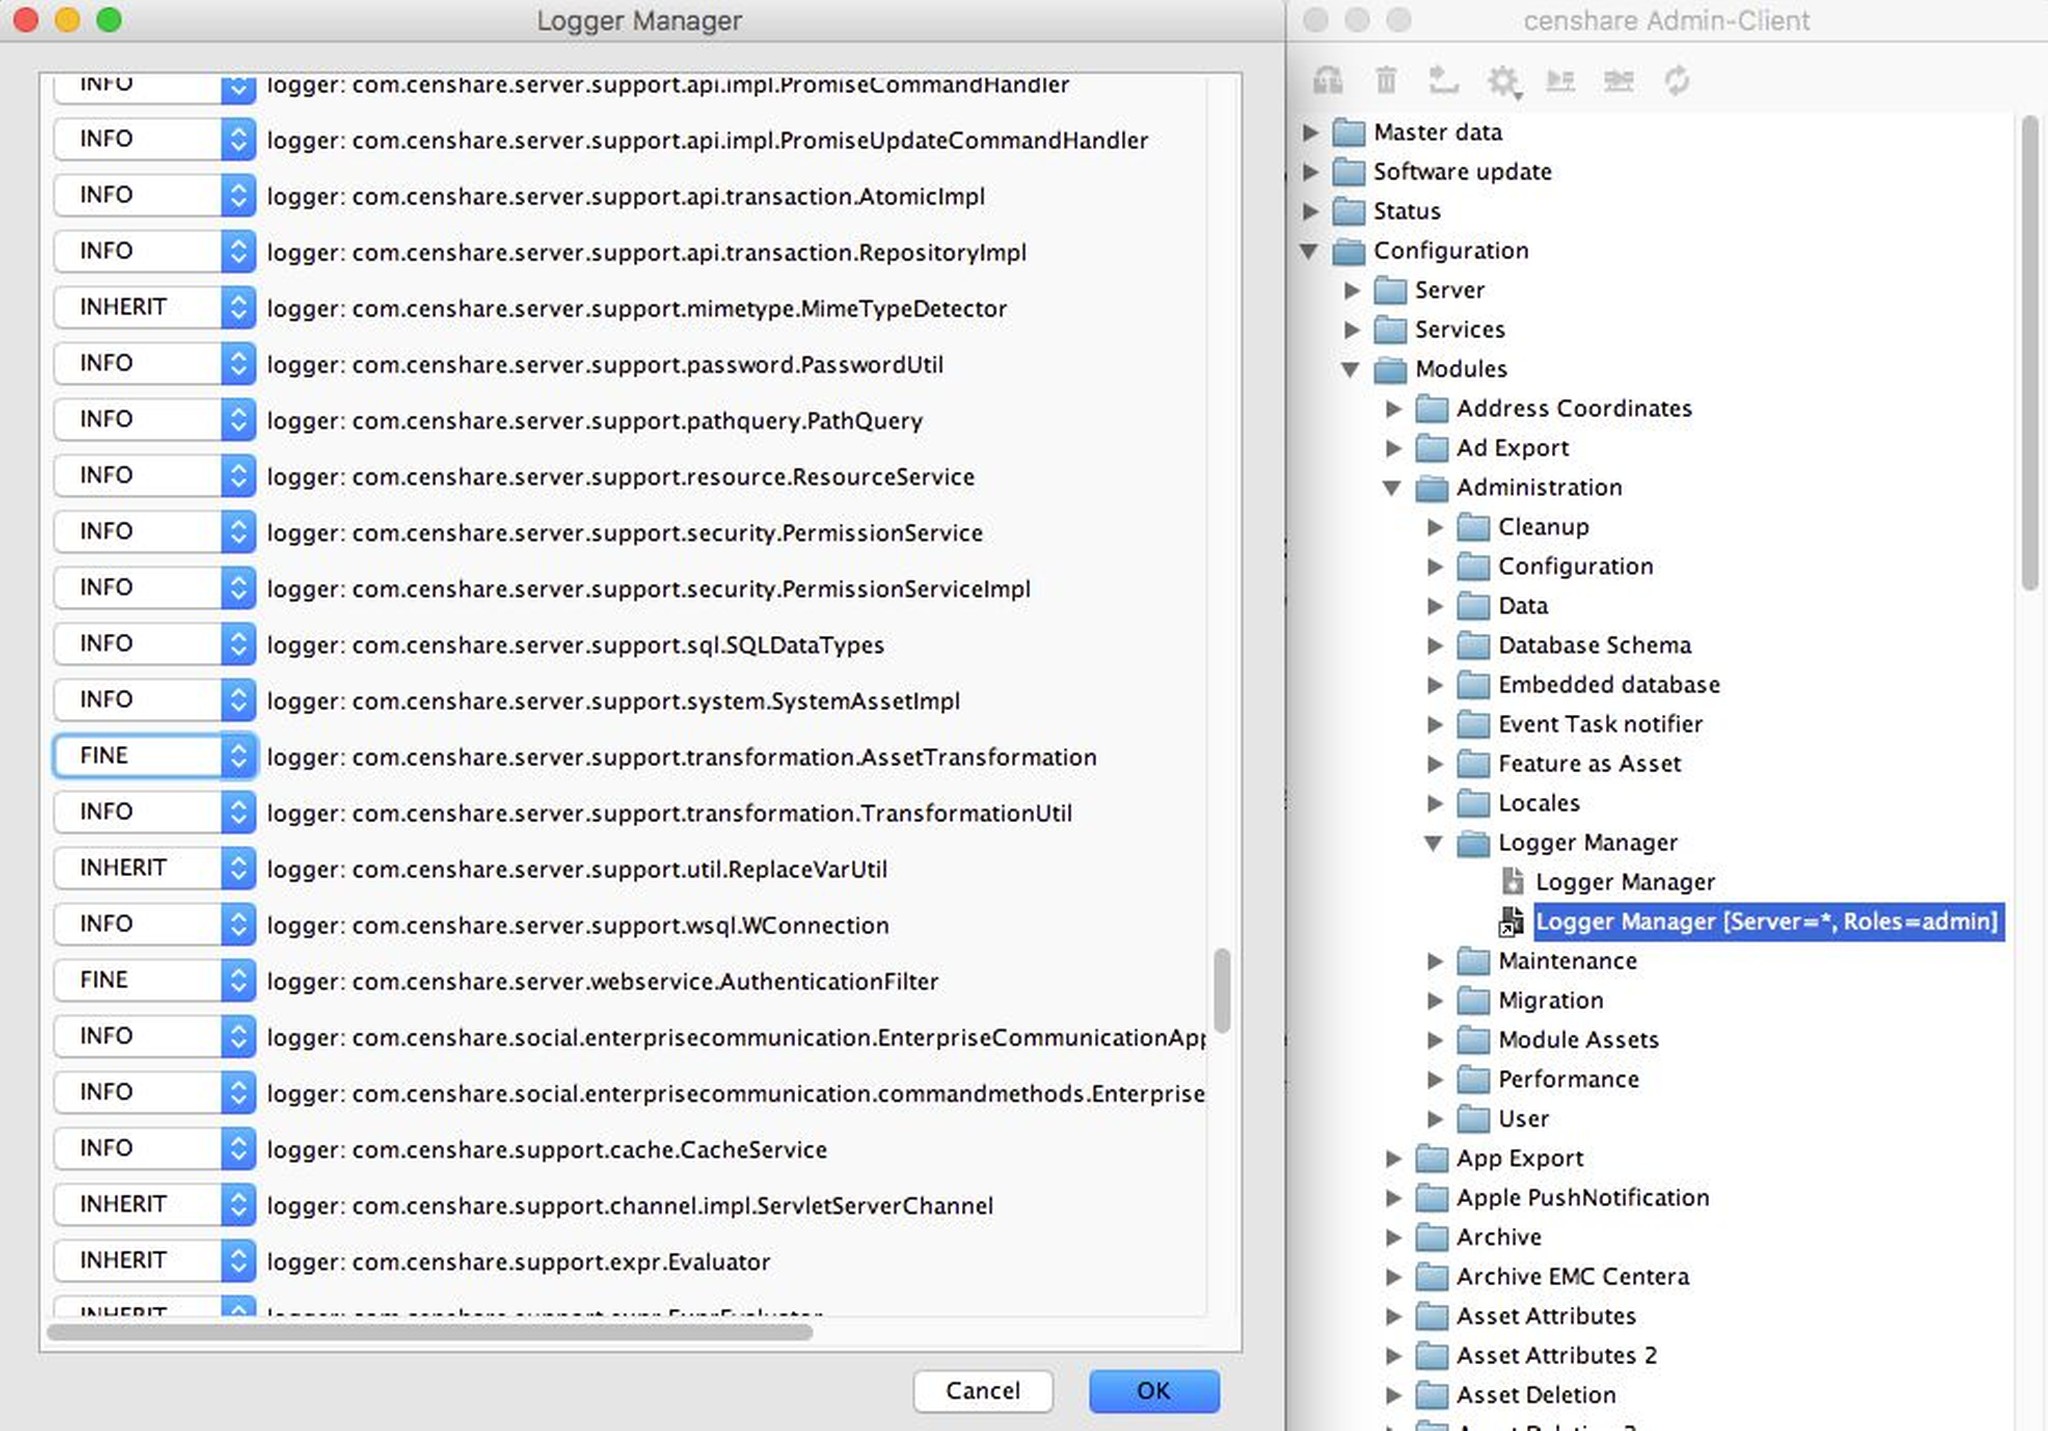
Task: Click the delete (trash) toolbar icon
Action: [x=1386, y=81]
